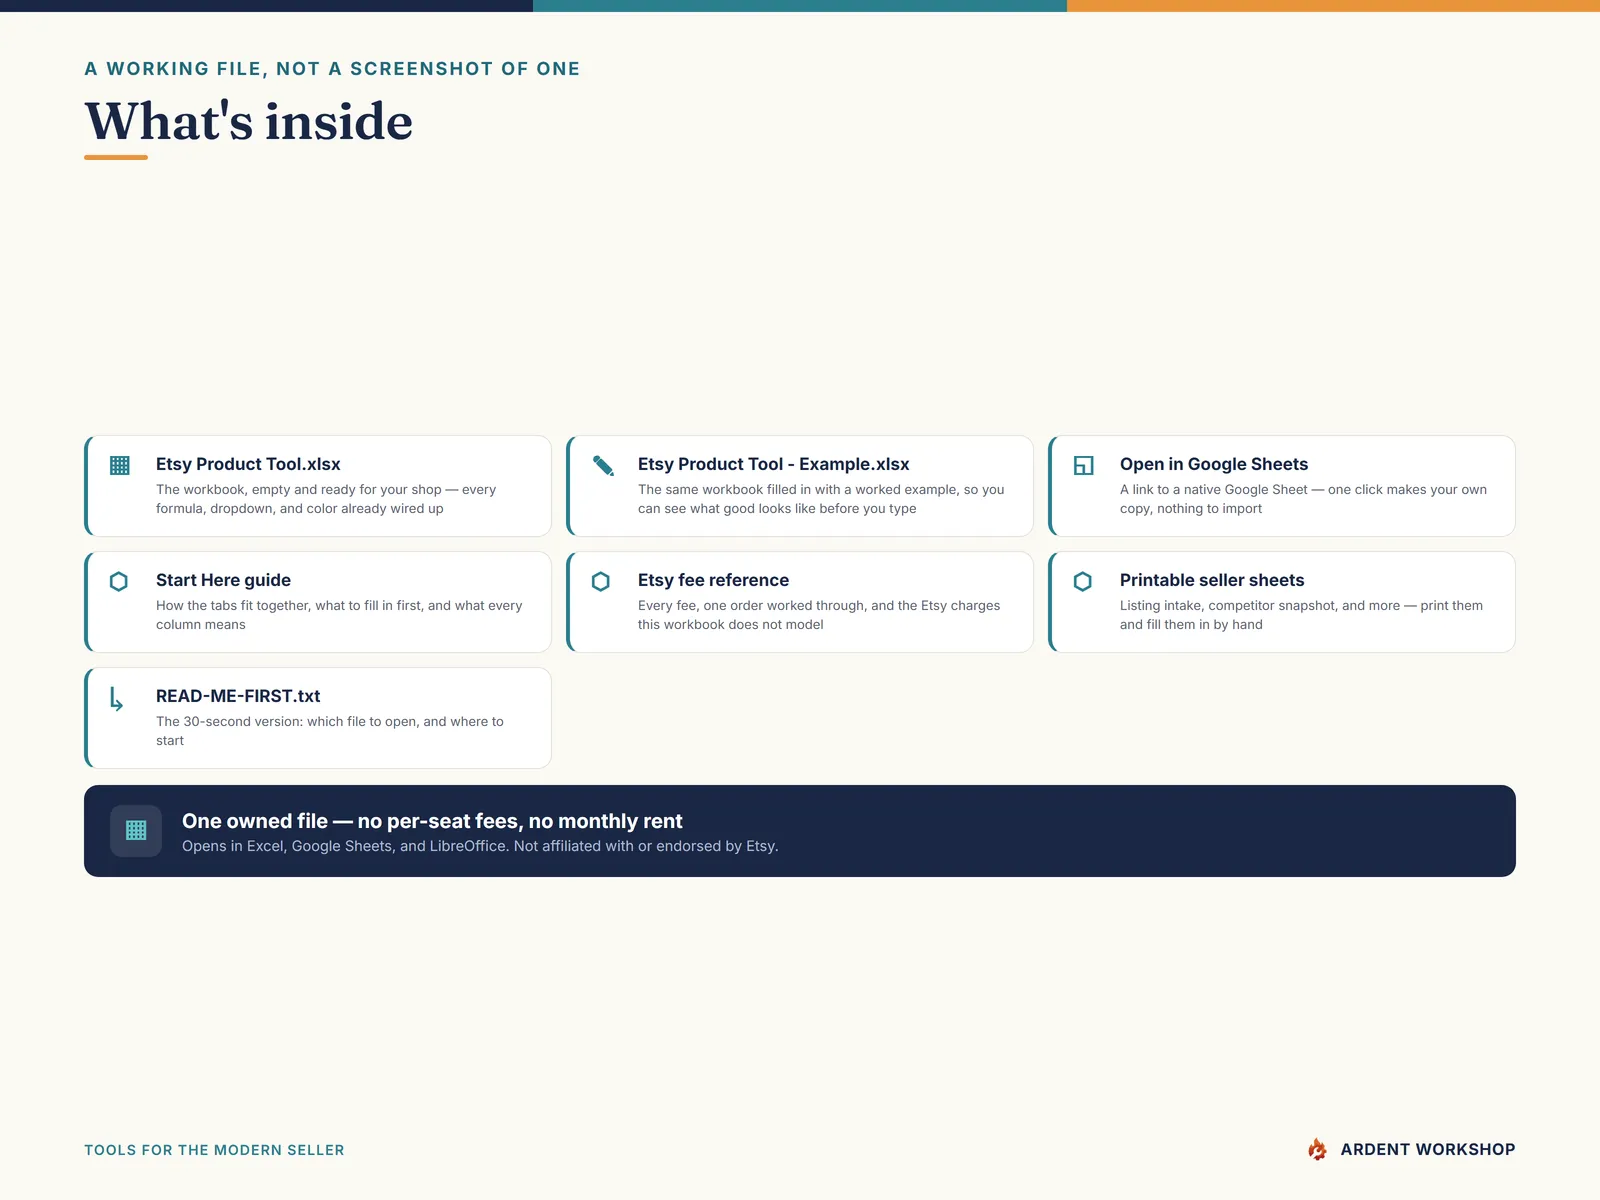Select the Start Here guide title
Viewport: 1600px width, 1200px height.
(223, 580)
